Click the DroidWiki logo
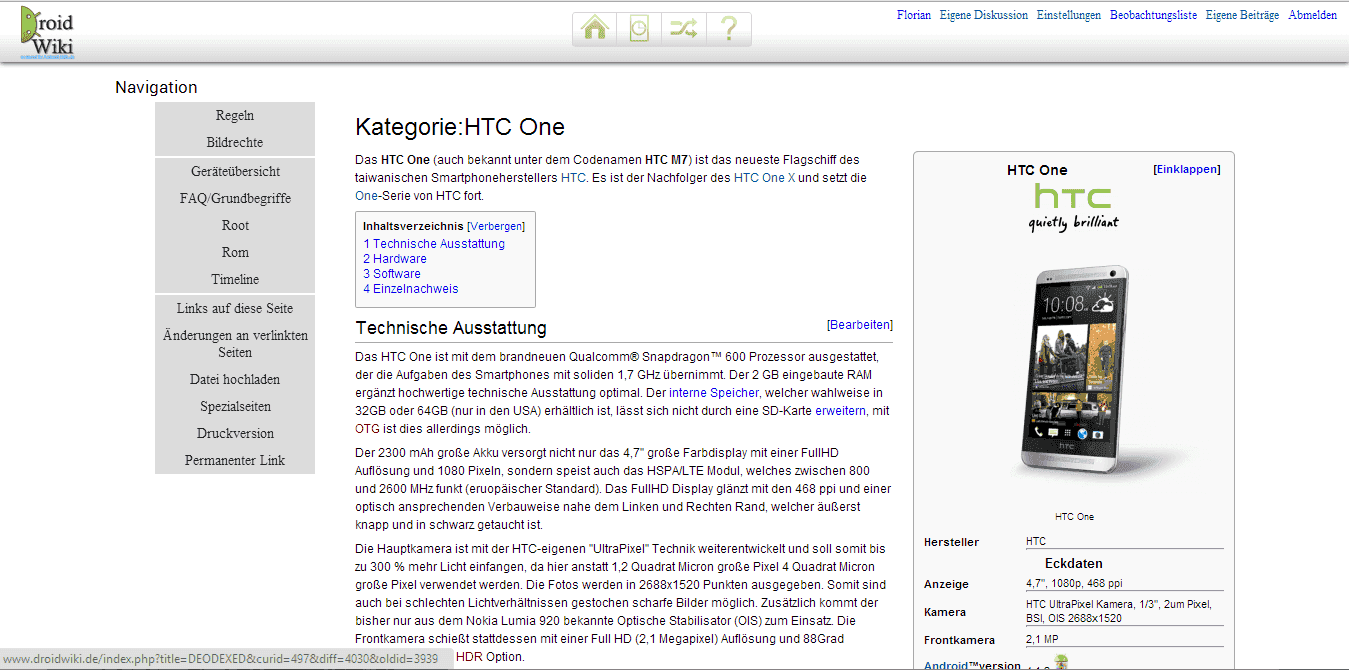The width and height of the screenshot is (1349, 670). pyautogui.click(x=47, y=31)
